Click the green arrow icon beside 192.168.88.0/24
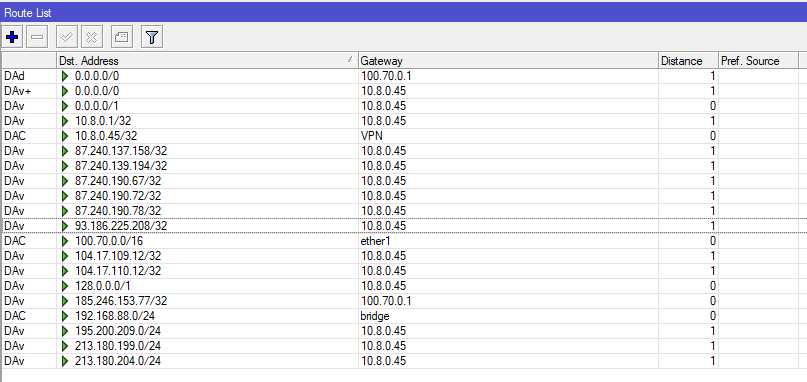807x382 pixels. coord(65,315)
